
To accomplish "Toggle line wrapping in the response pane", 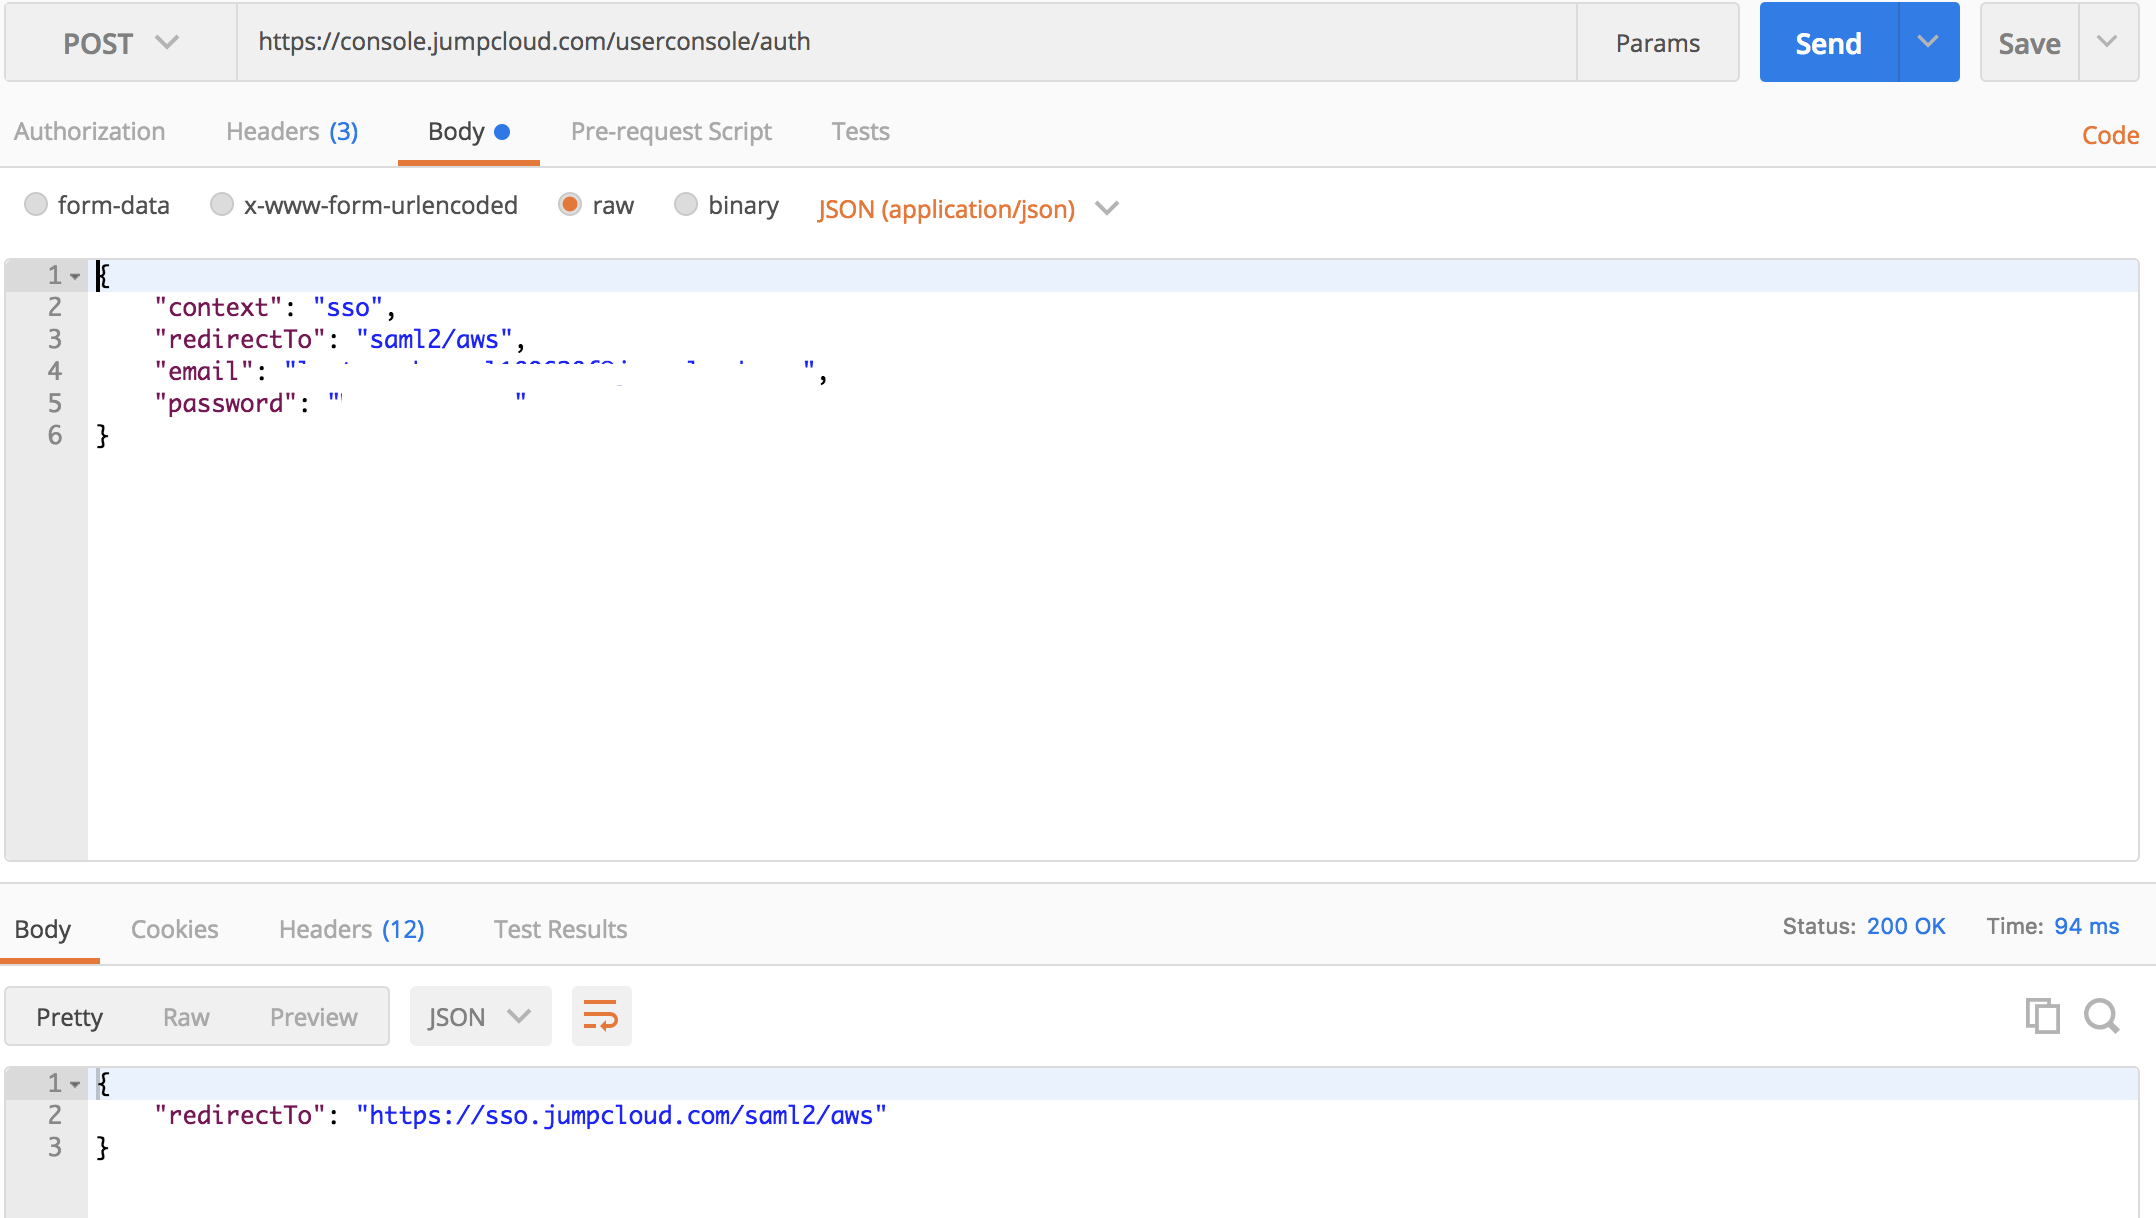I will (601, 1016).
